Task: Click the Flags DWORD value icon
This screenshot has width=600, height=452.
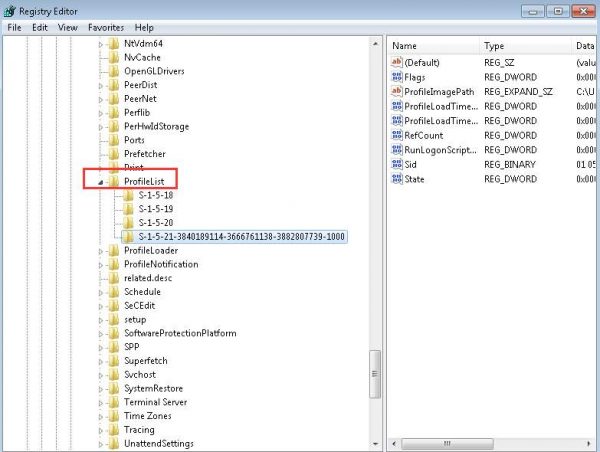Action: (x=396, y=77)
